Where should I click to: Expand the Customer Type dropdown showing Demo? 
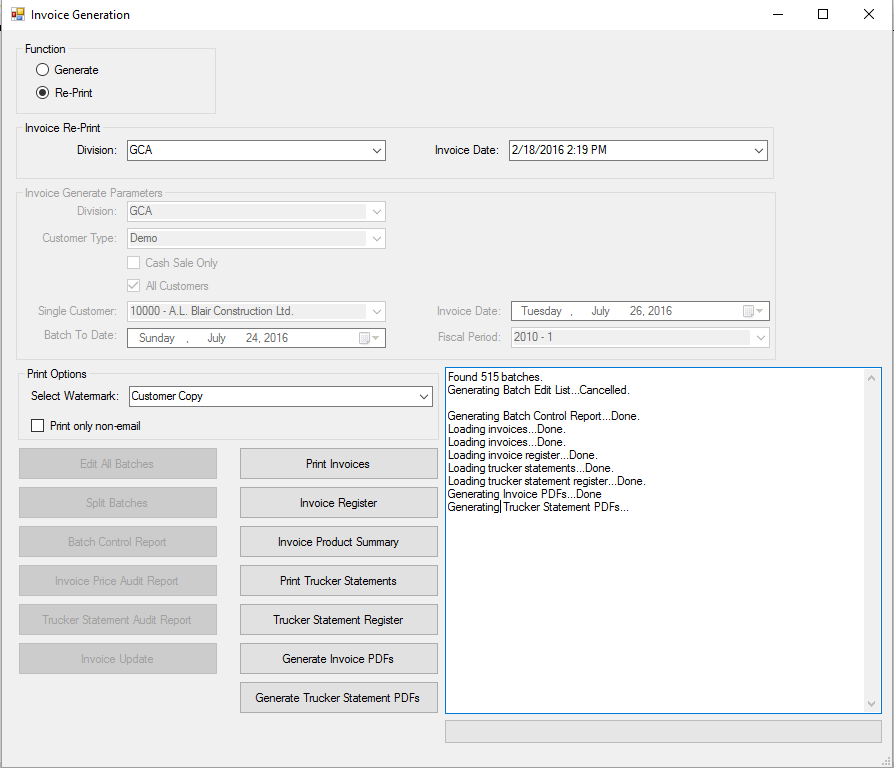click(256, 238)
